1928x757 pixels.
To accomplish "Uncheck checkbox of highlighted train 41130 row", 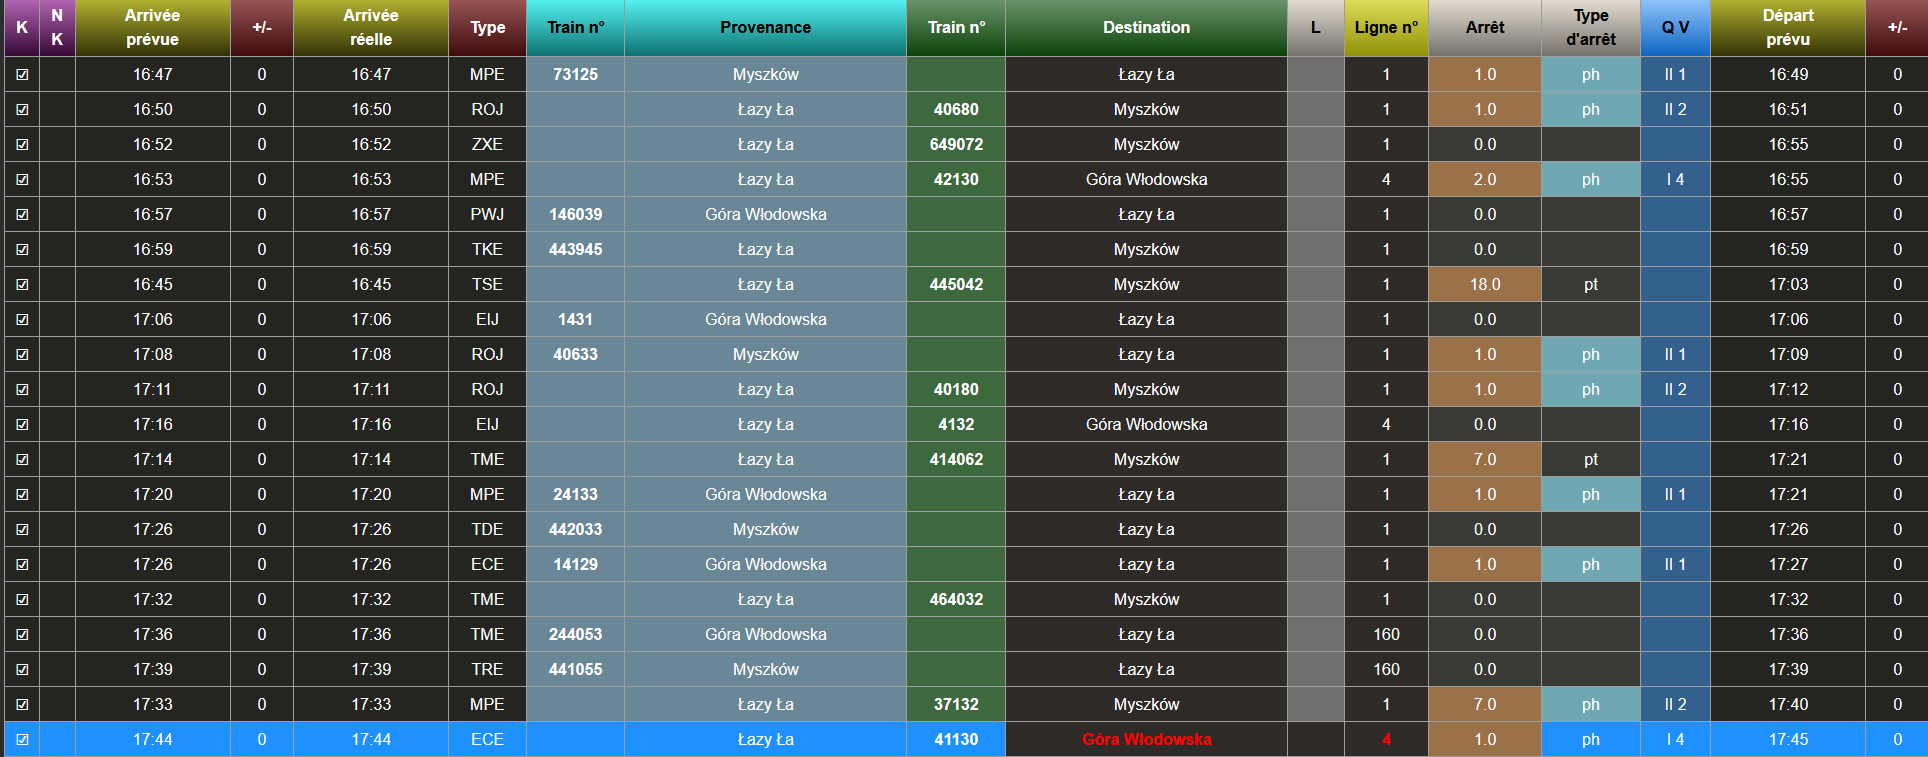I will pyautogui.click(x=22, y=740).
